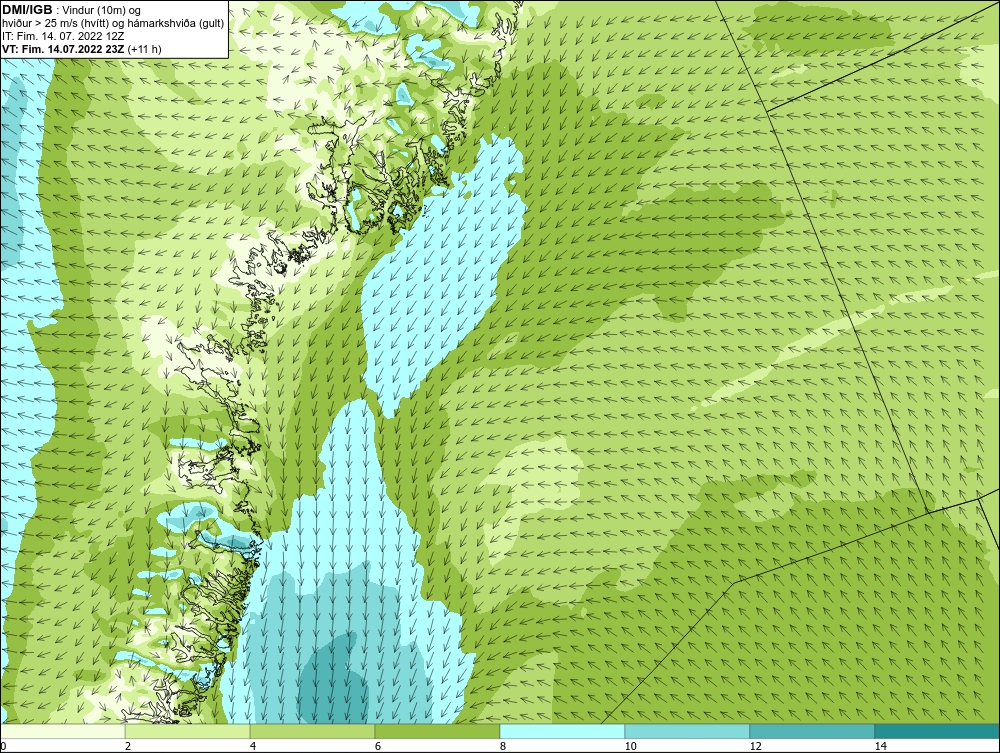This screenshot has width=1000, height=753.
Task: Click the 2-4 m/s light green swatch
Action: (188, 731)
